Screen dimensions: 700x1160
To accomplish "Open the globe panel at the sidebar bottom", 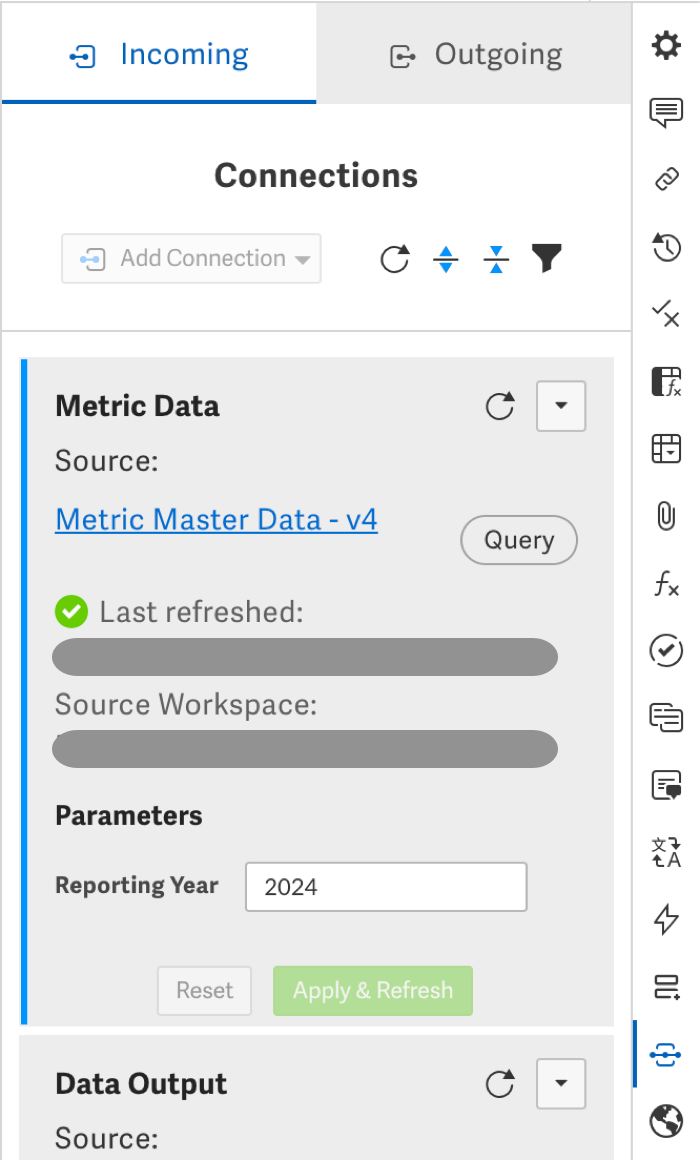I will click(x=666, y=1122).
